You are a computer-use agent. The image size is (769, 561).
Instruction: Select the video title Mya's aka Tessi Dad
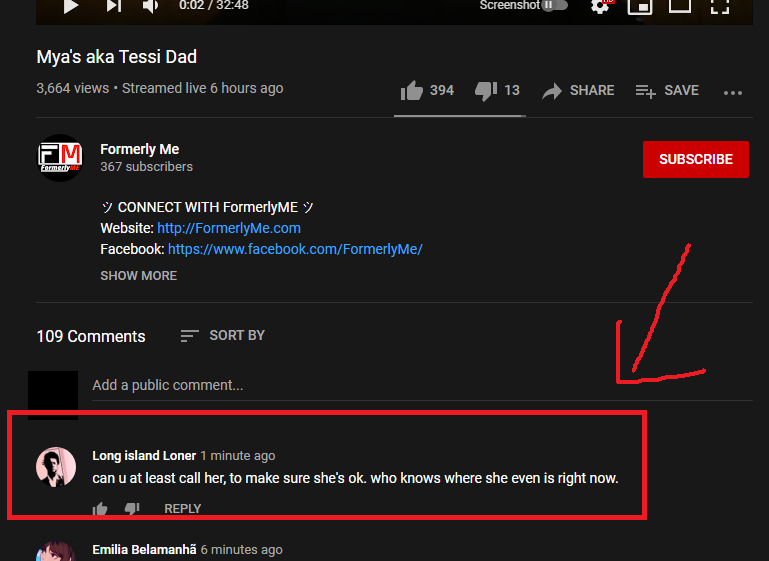point(117,57)
